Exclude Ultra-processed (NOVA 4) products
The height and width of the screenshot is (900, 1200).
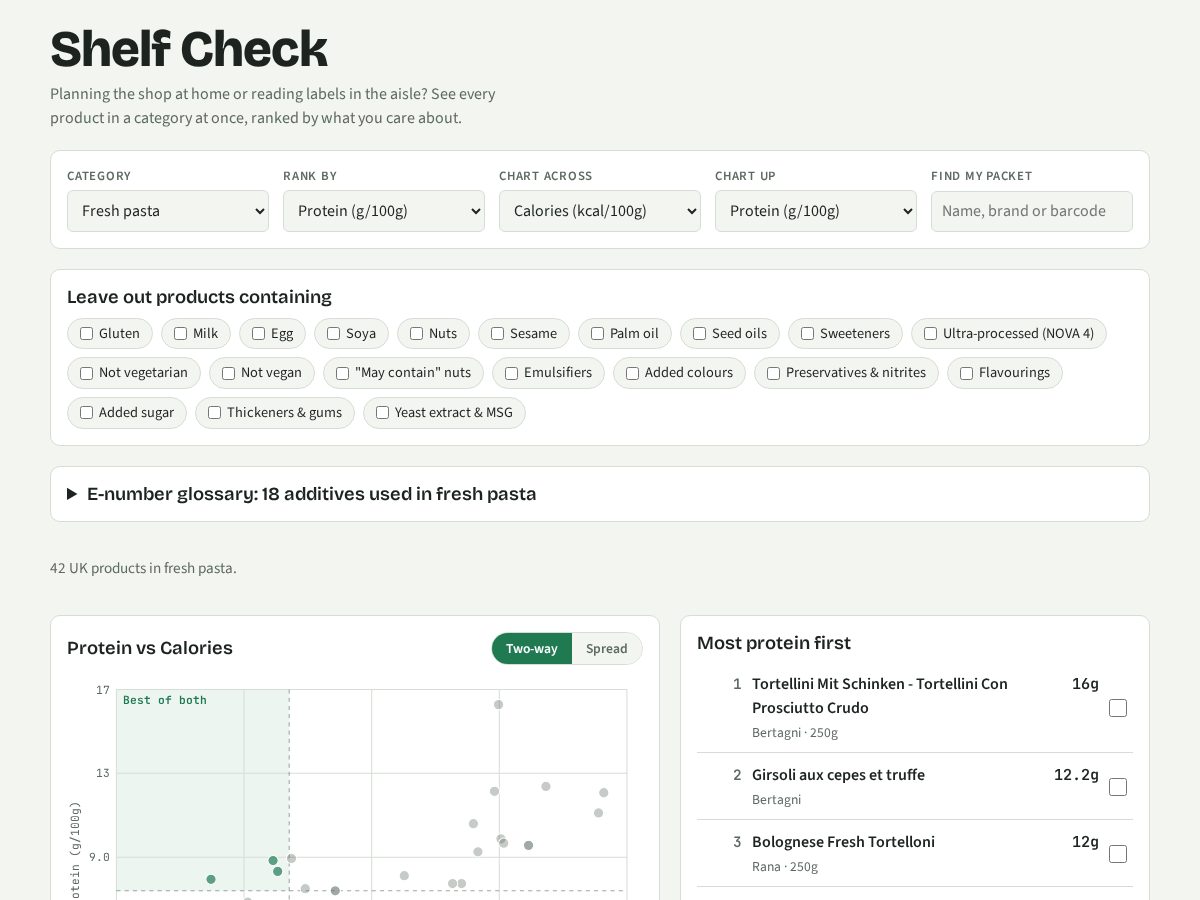pyautogui.click(x=931, y=334)
